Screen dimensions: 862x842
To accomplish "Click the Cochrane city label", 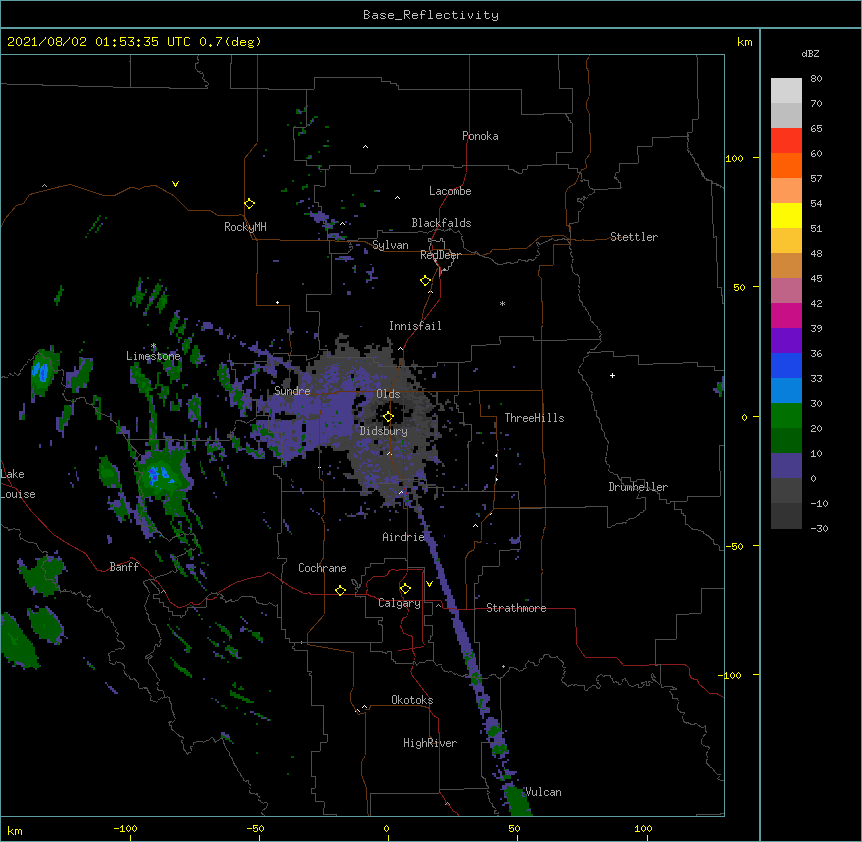I will click(x=322, y=568).
